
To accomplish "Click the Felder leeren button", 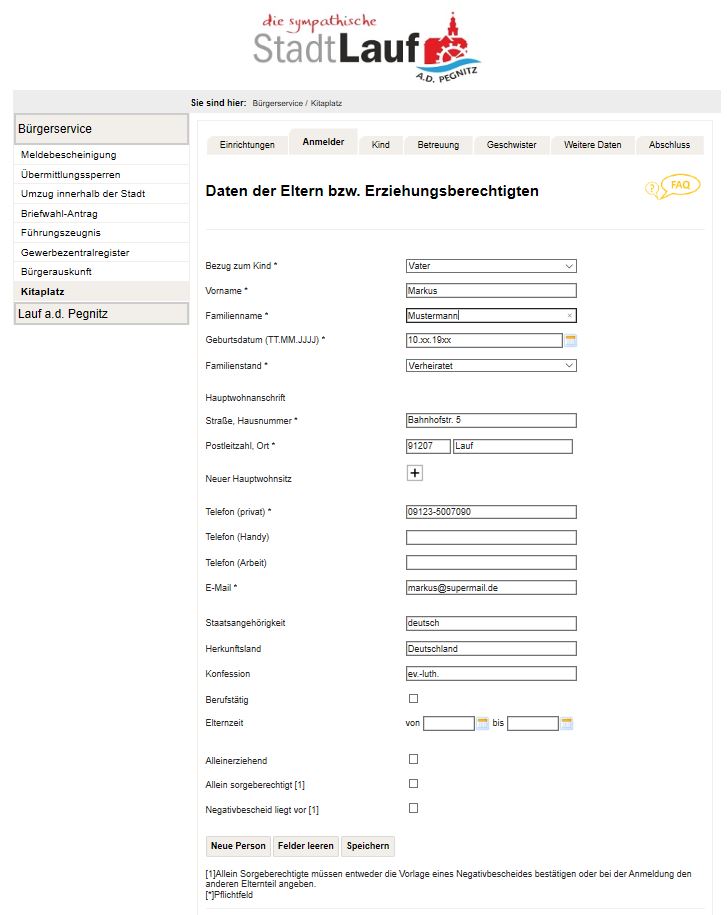I will 306,846.
